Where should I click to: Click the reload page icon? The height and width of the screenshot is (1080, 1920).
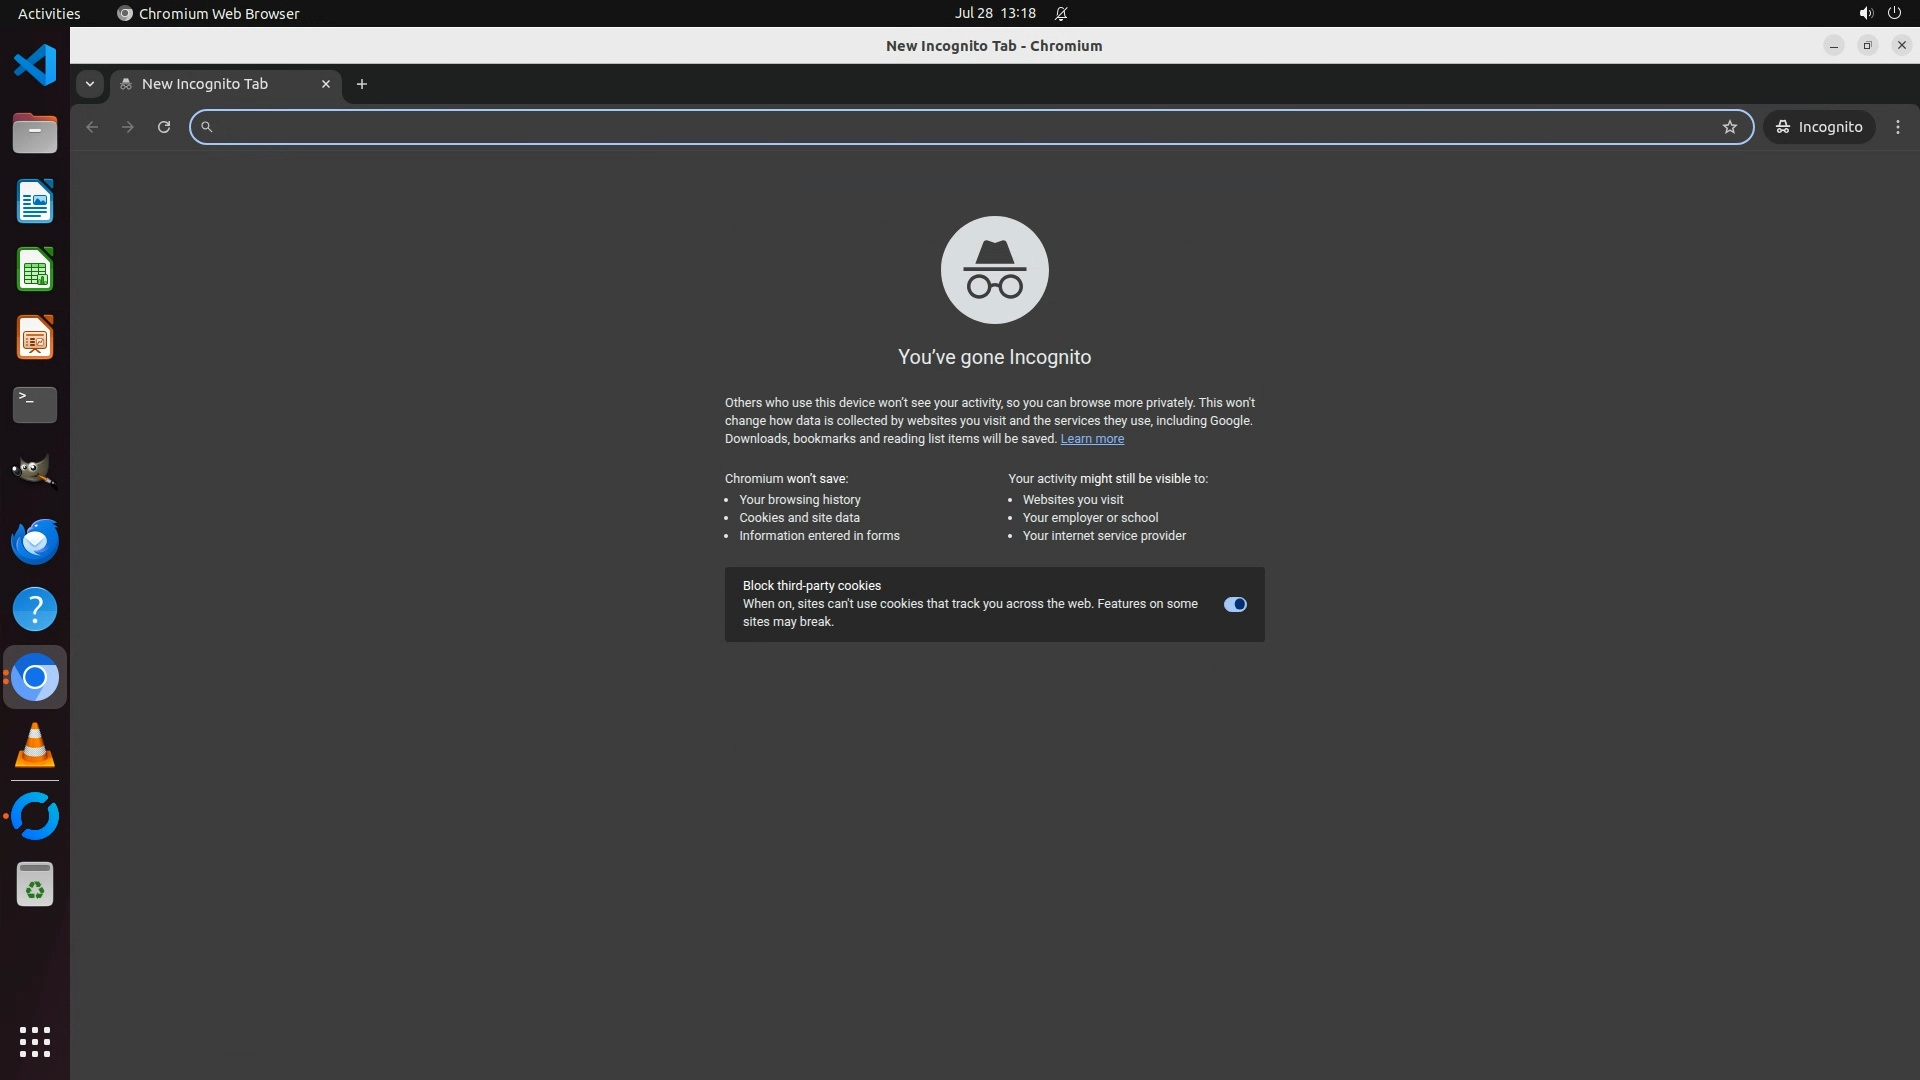pos(164,127)
